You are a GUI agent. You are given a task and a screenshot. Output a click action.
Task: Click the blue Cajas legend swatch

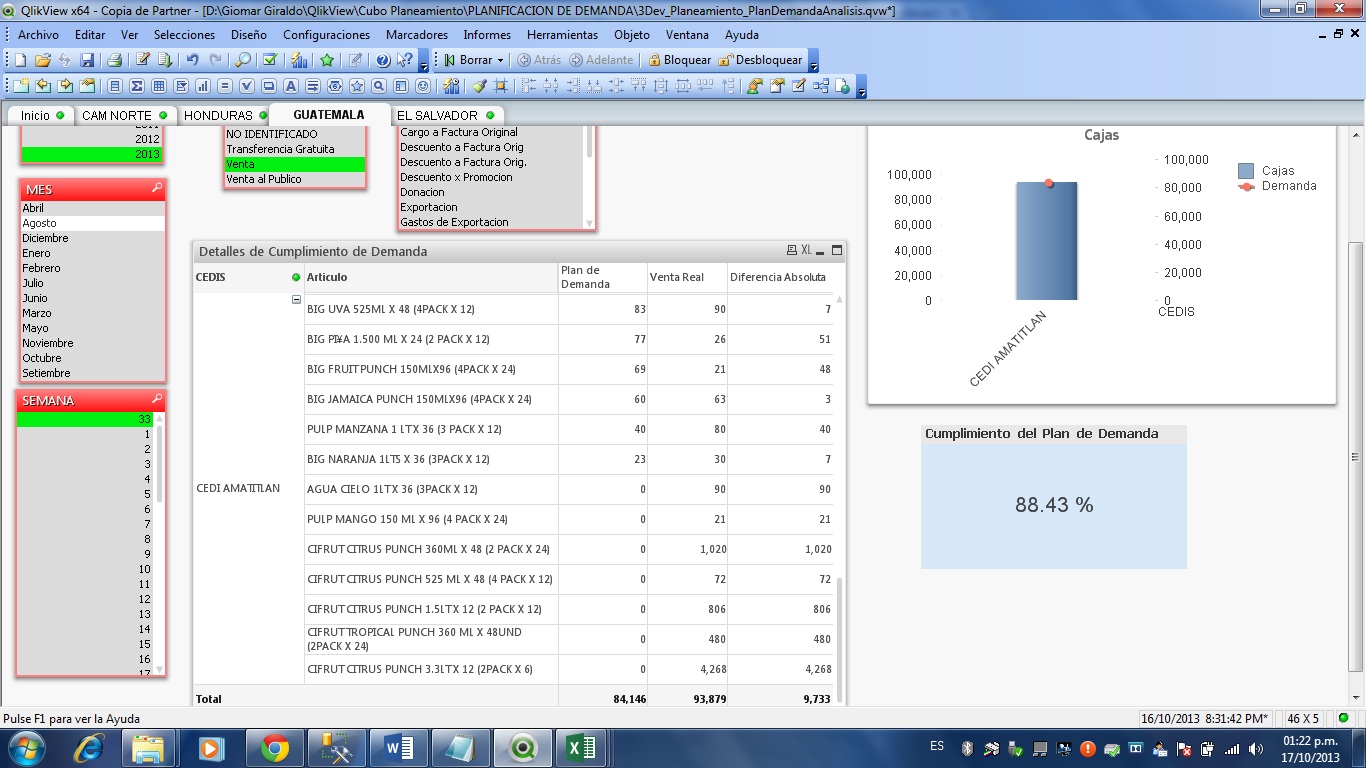tap(1246, 171)
